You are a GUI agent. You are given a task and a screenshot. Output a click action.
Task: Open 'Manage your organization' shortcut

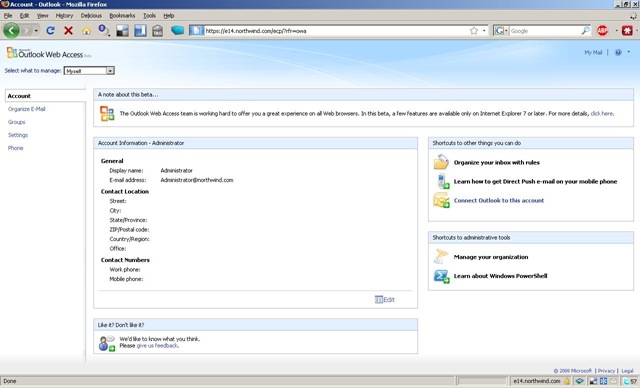coord(491,257)
